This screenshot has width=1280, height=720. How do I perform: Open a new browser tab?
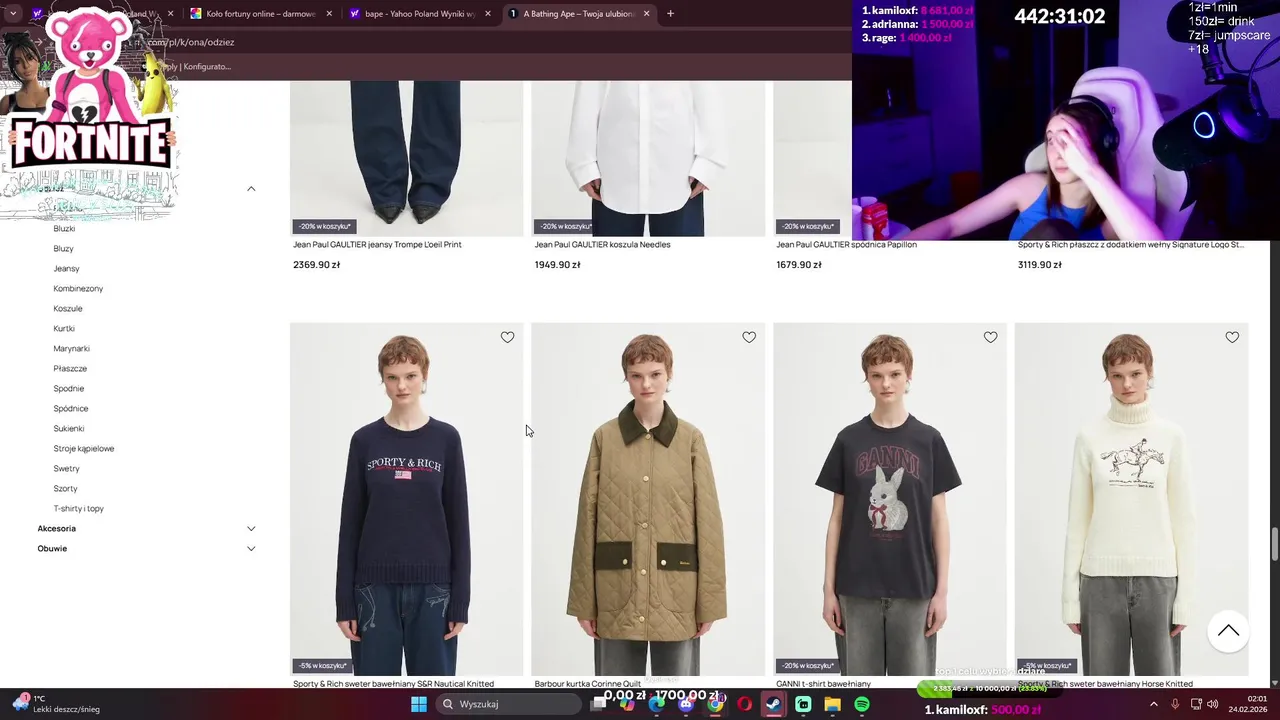click(x=670, y=14)
